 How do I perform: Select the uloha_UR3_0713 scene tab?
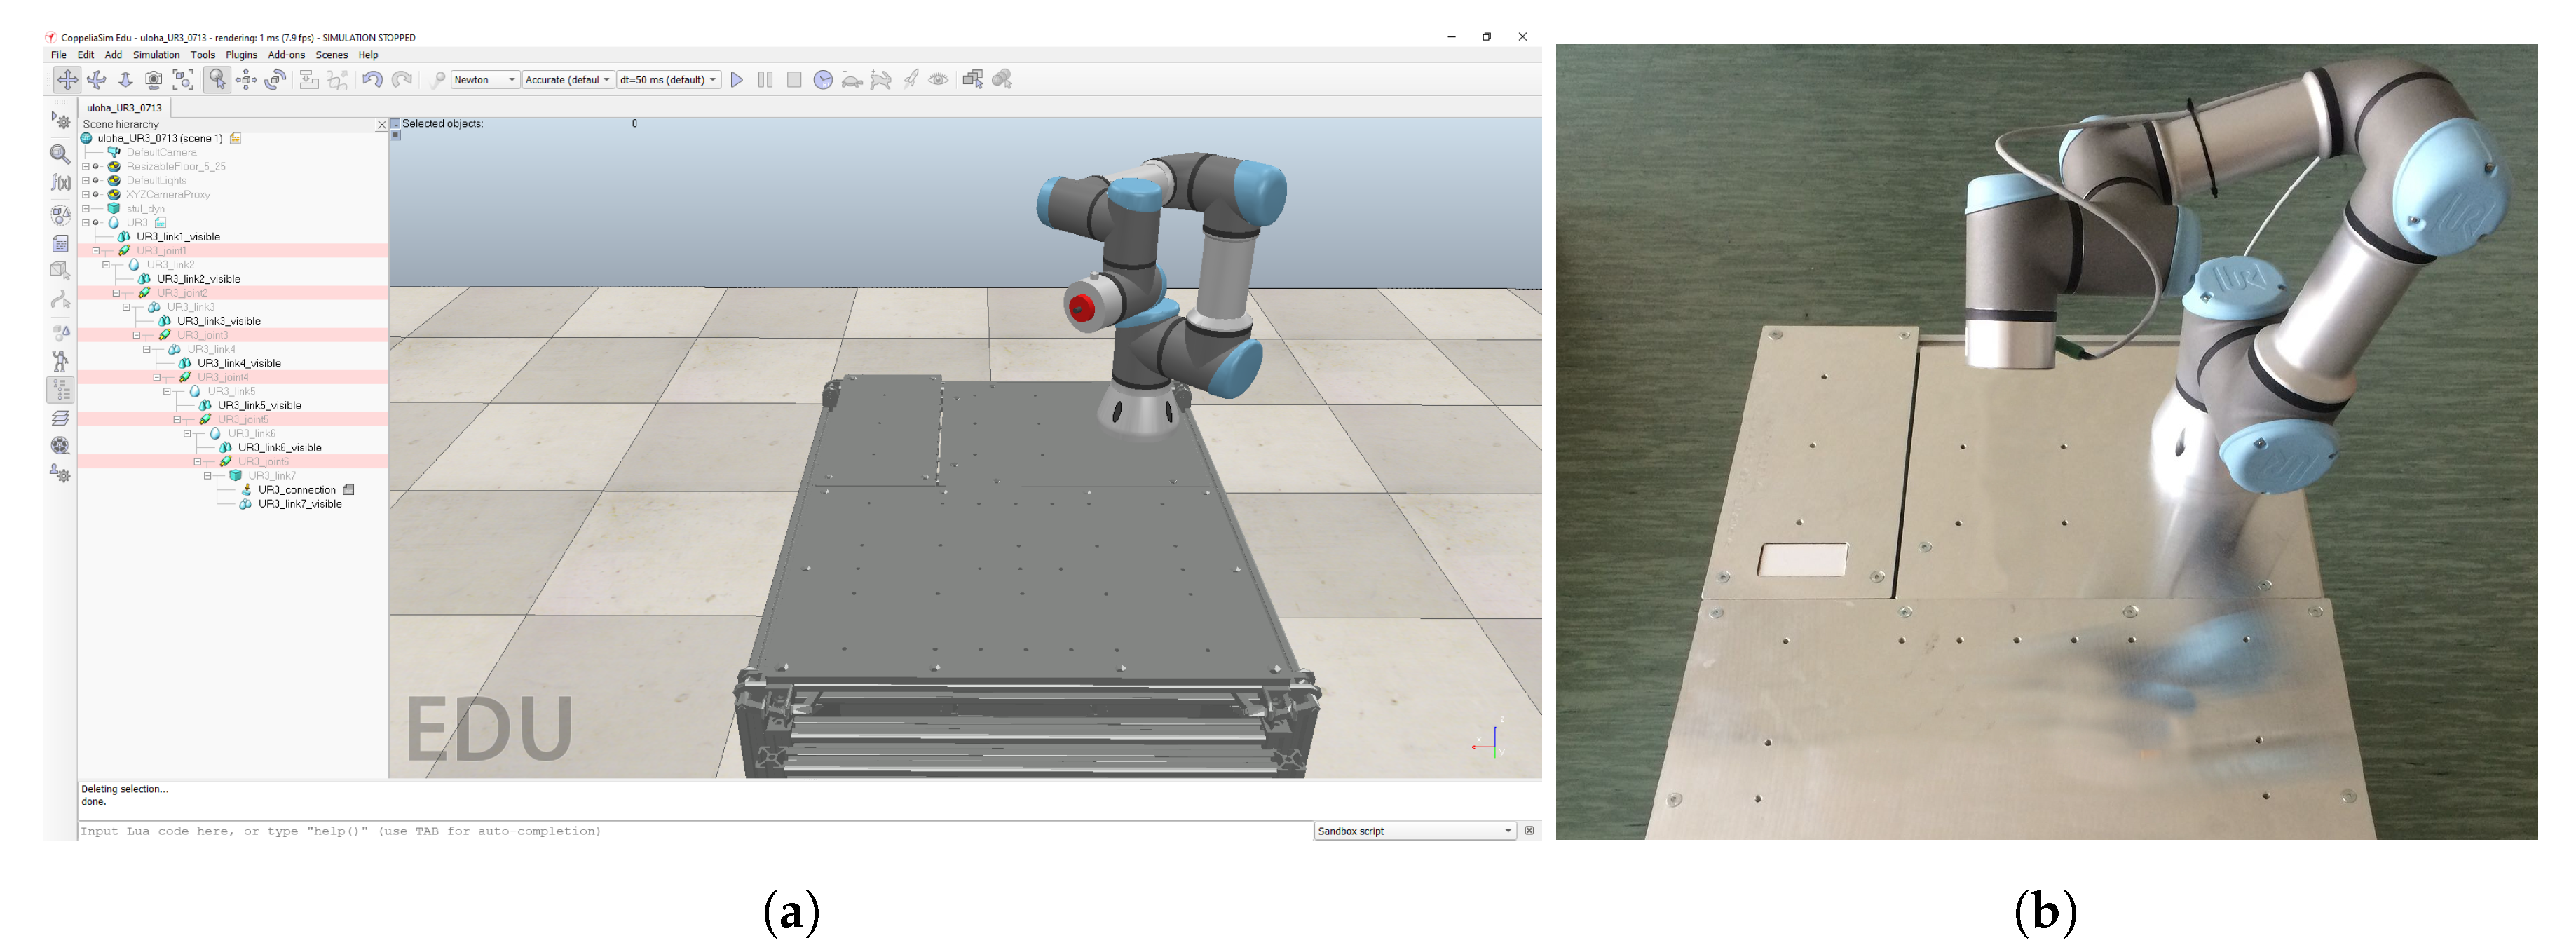[x=124, y=108]
